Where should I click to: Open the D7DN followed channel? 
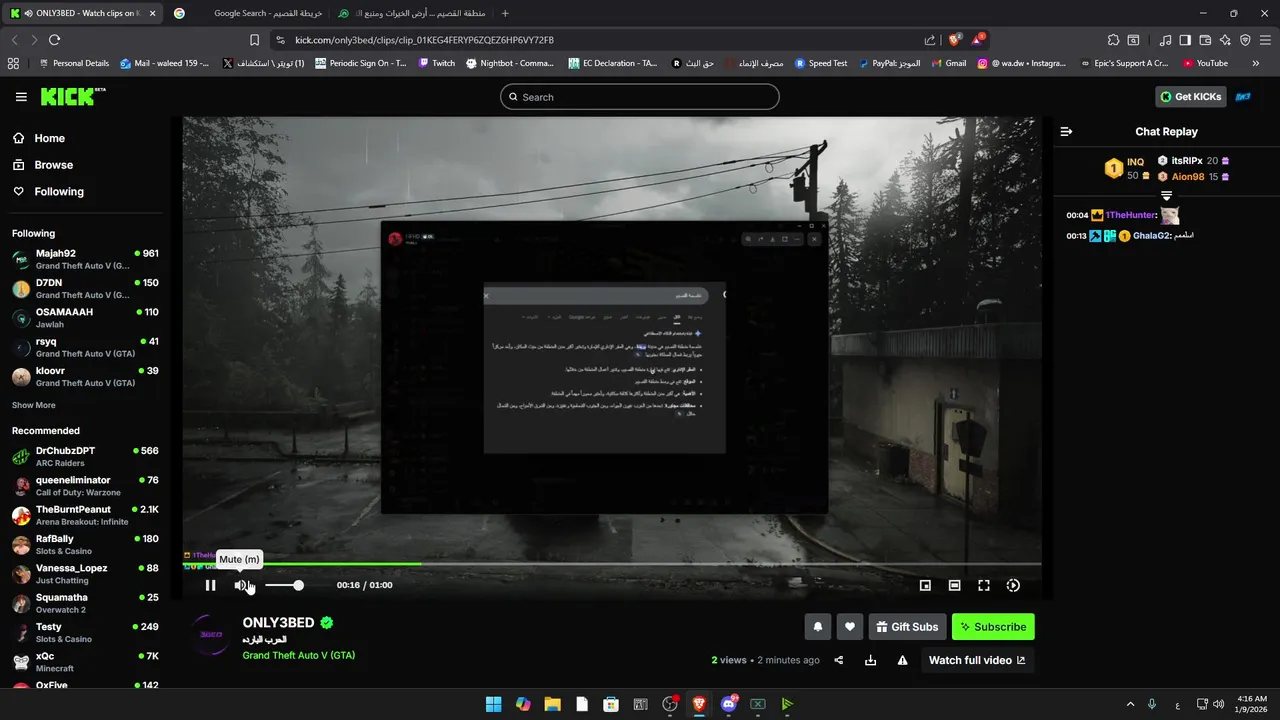(x=85, y=289)
